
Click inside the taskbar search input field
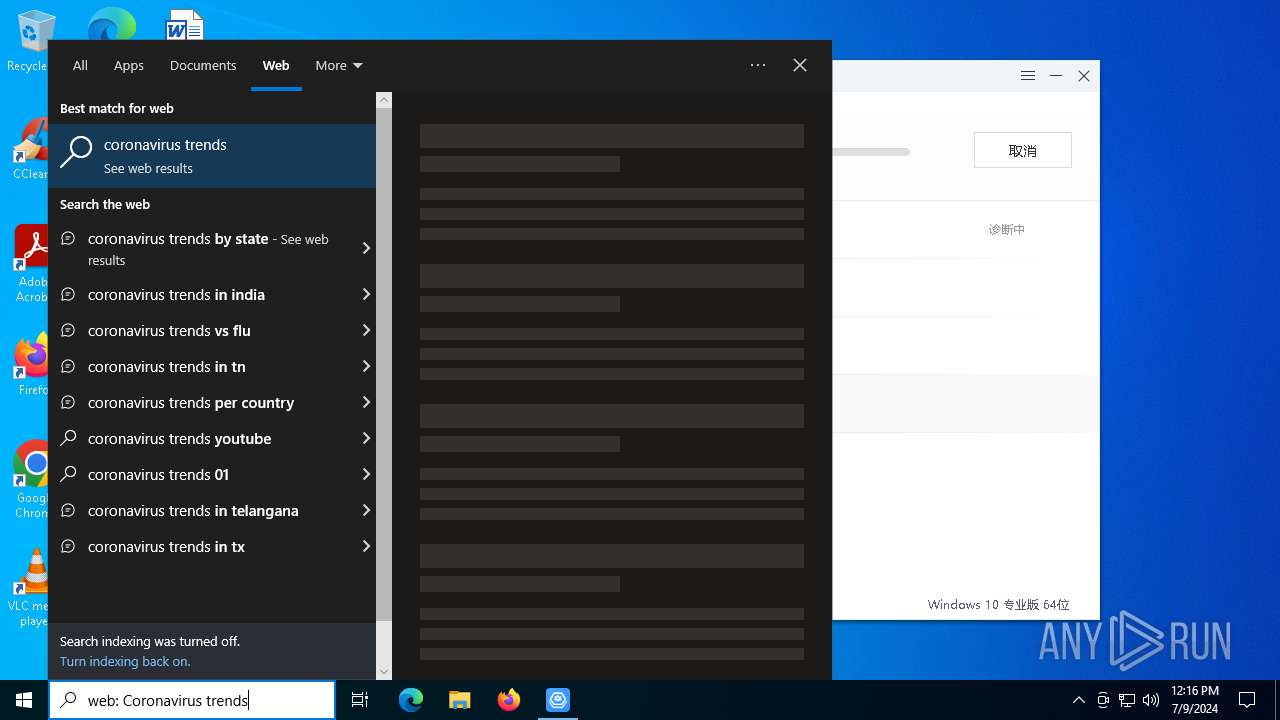192,700
